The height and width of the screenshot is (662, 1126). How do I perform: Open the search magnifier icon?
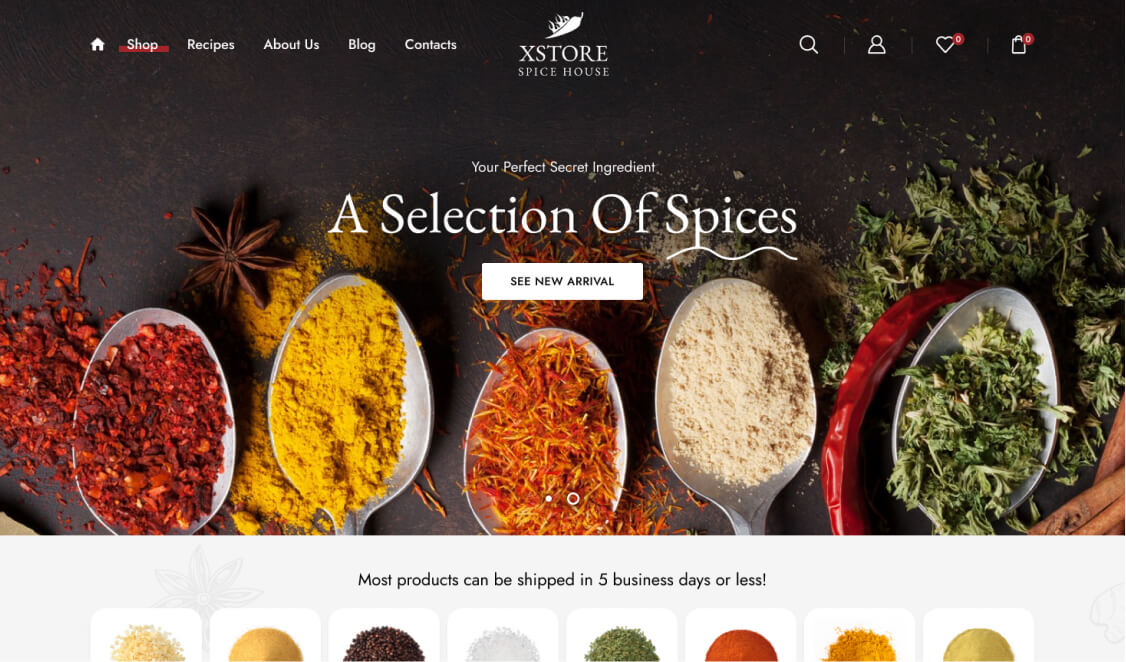(x=809, y=45)
